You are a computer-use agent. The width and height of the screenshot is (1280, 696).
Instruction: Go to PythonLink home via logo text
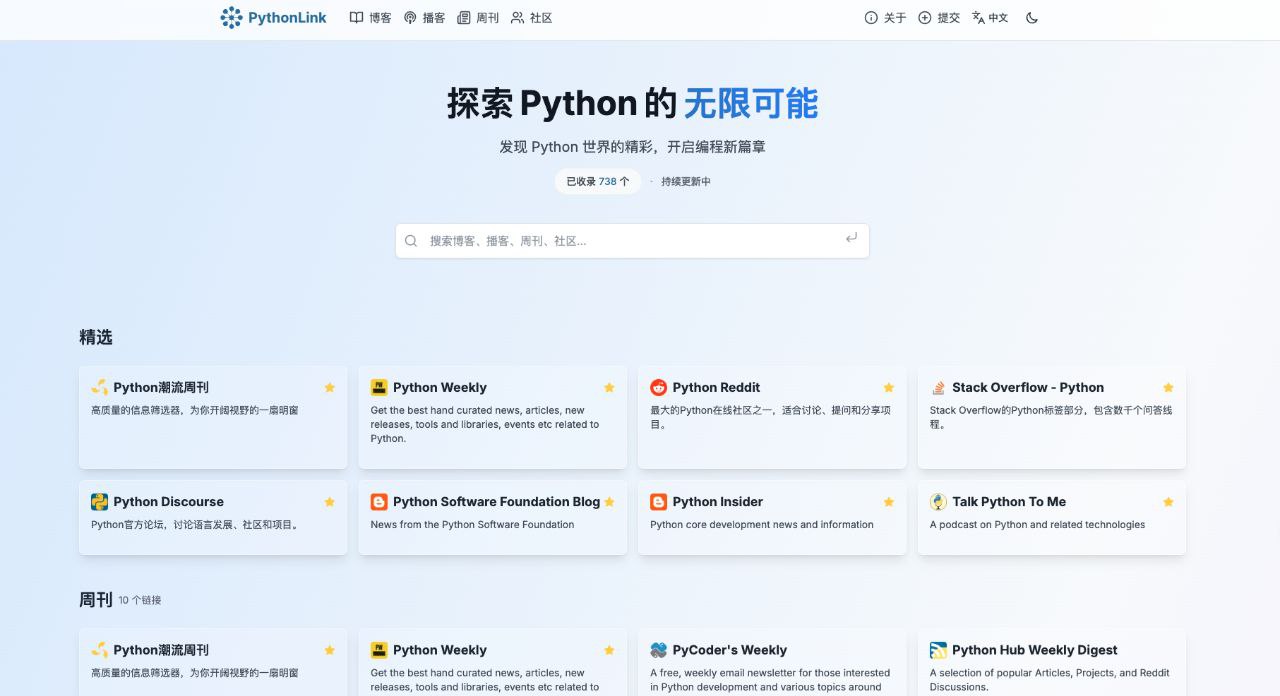pos(287,17)
